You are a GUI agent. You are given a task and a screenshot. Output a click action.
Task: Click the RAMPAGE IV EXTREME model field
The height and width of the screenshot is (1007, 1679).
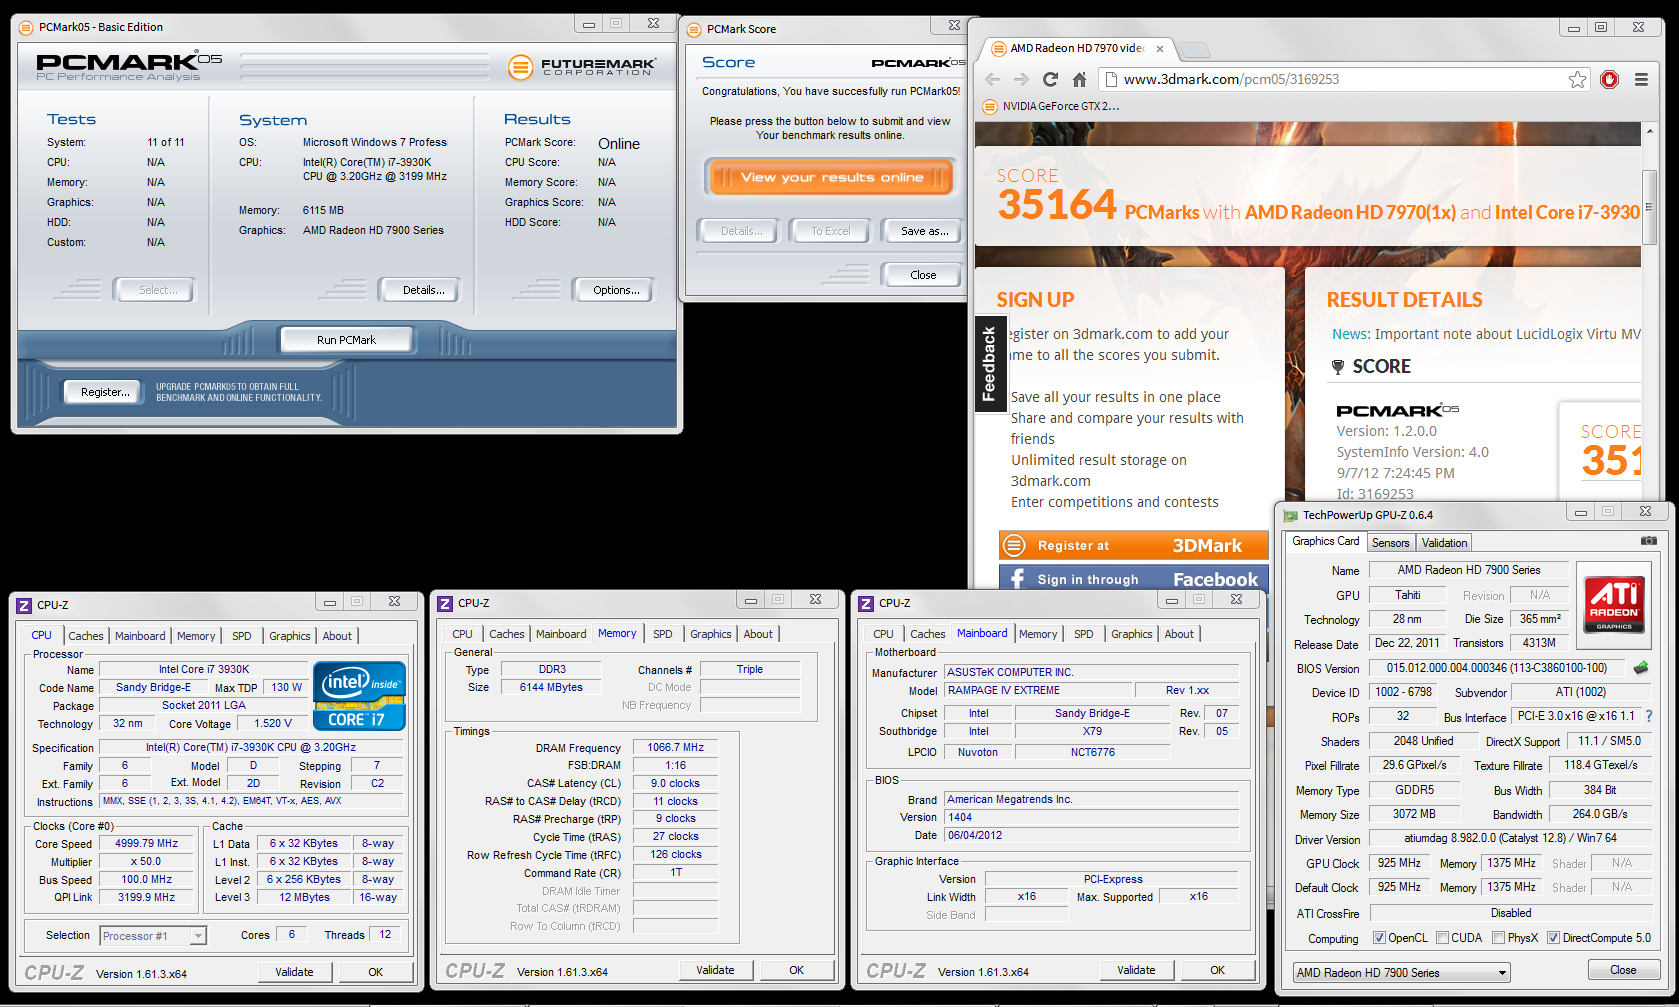[1037, 690]
